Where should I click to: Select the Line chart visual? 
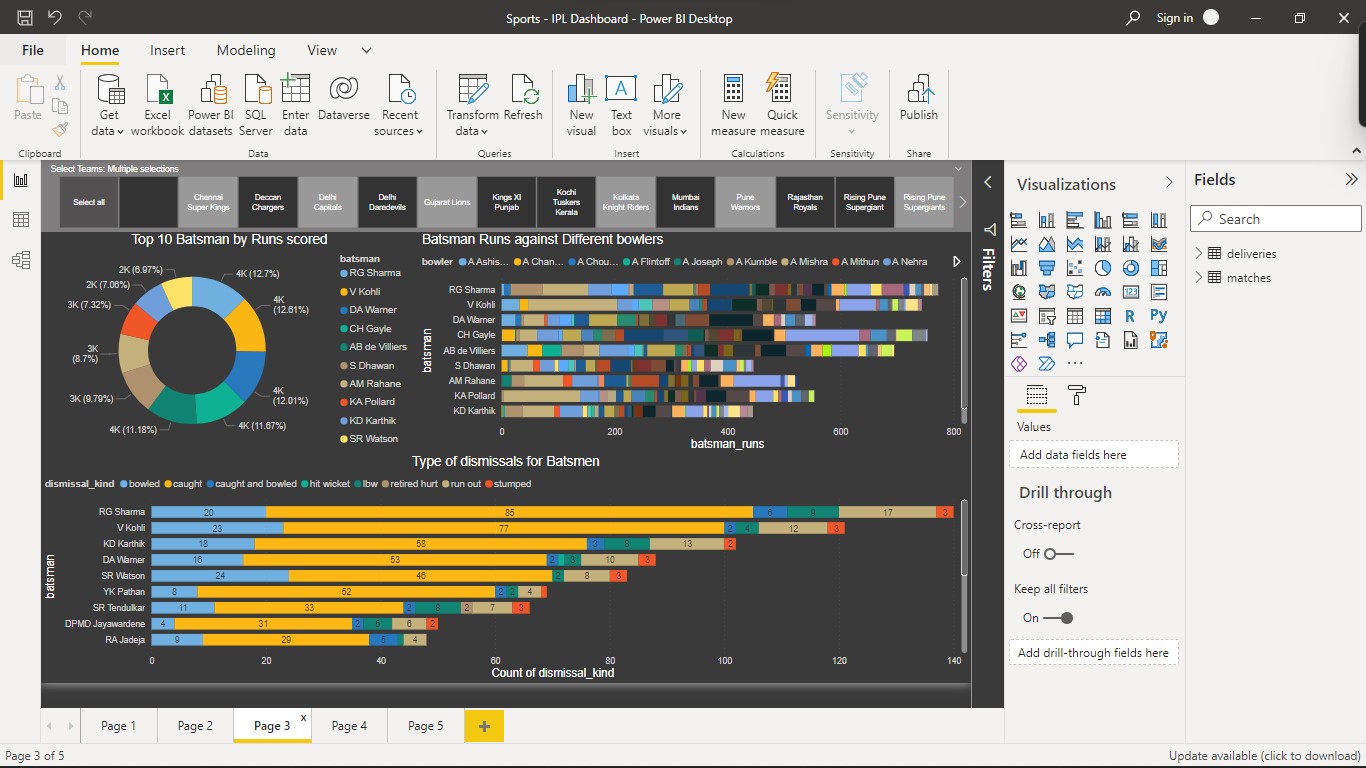[x=1019, y=244]
